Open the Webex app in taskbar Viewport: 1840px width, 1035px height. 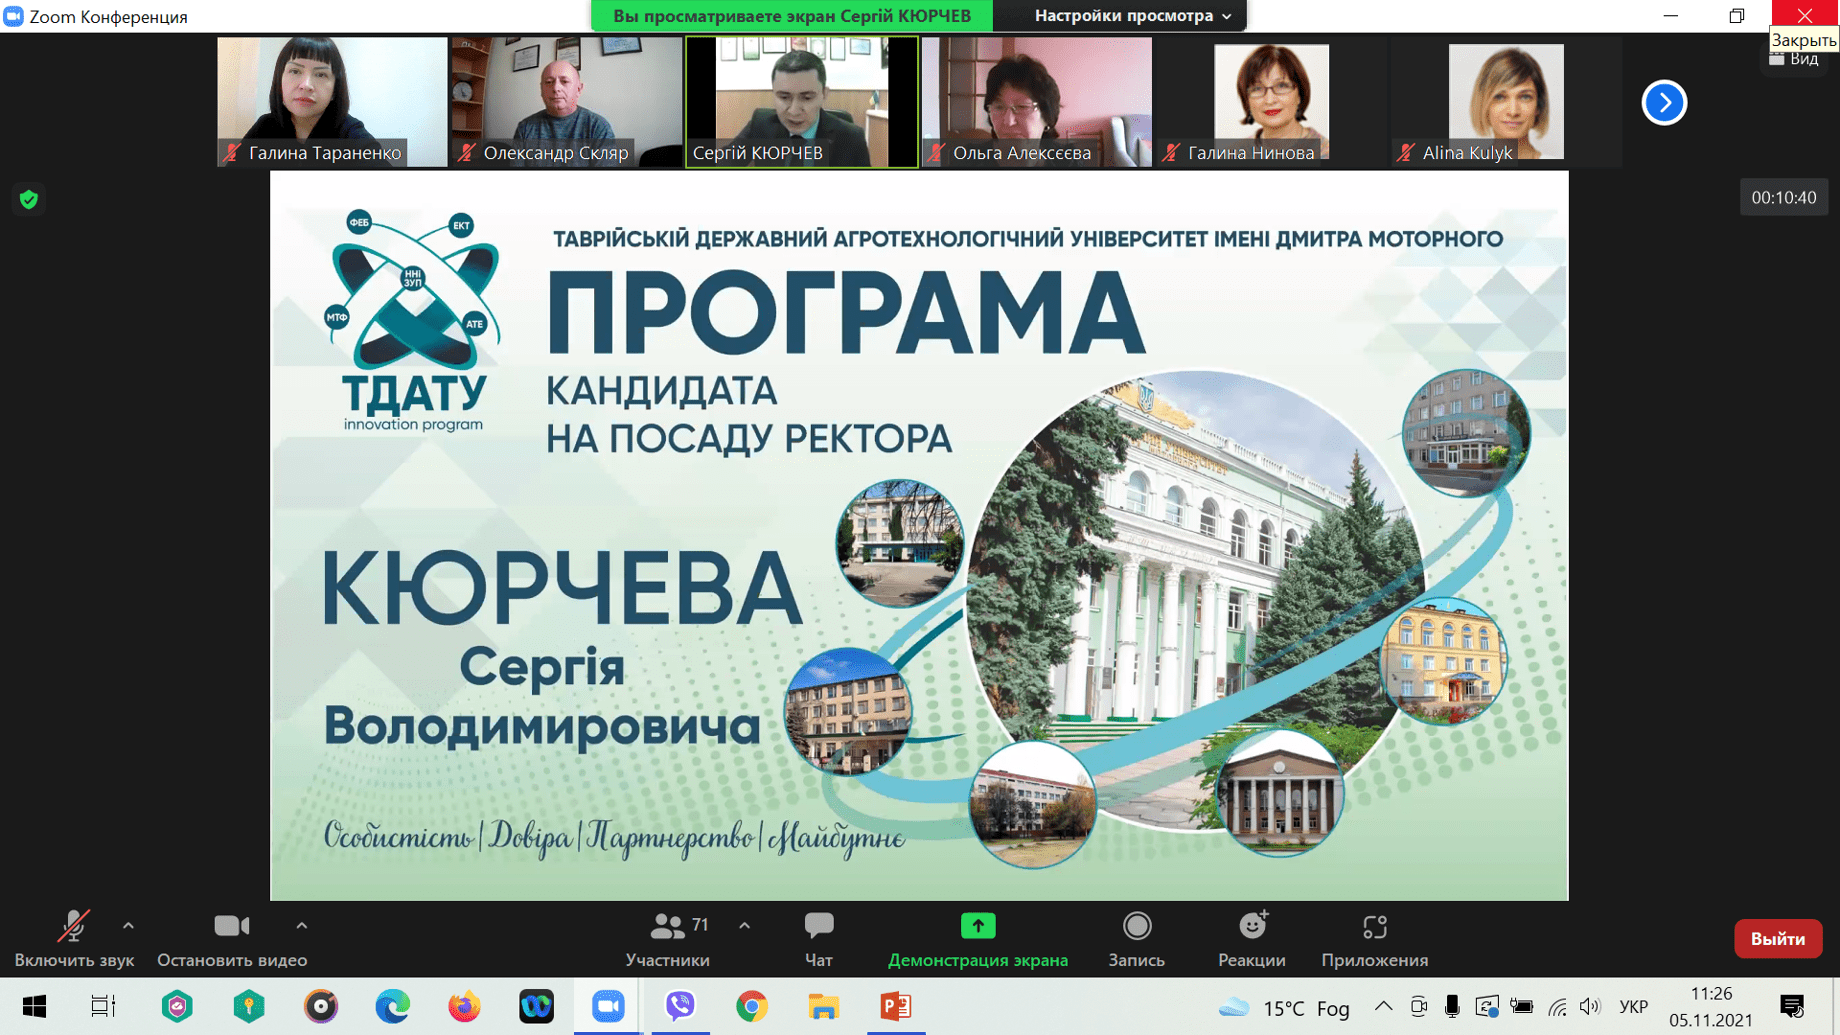click(x=536, y=1006)
